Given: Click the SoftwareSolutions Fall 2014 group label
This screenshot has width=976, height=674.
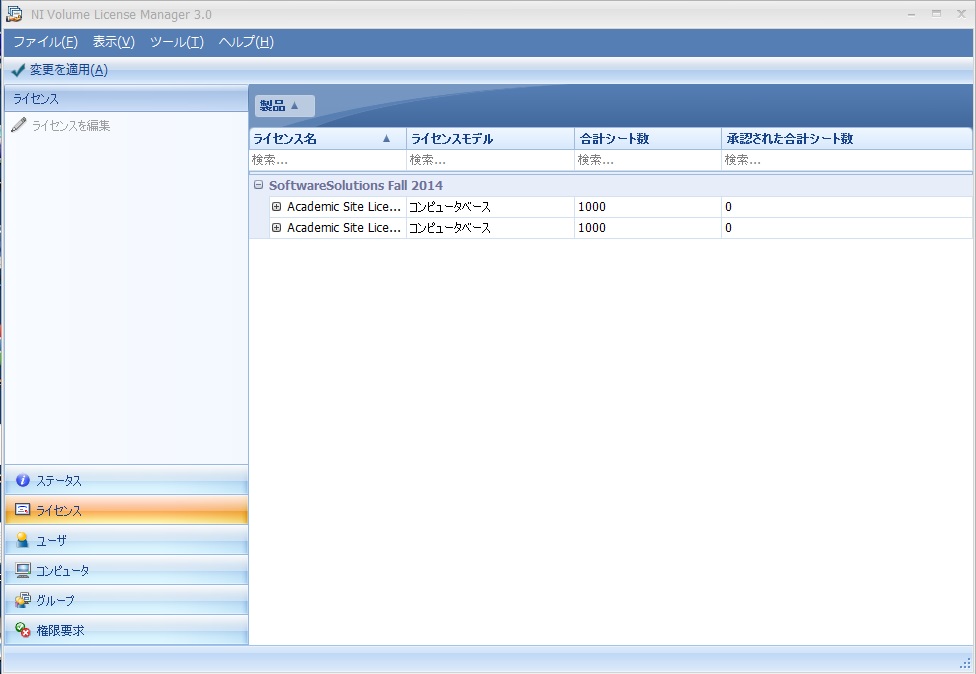Looking at the screenshot, I should (355, 185).
